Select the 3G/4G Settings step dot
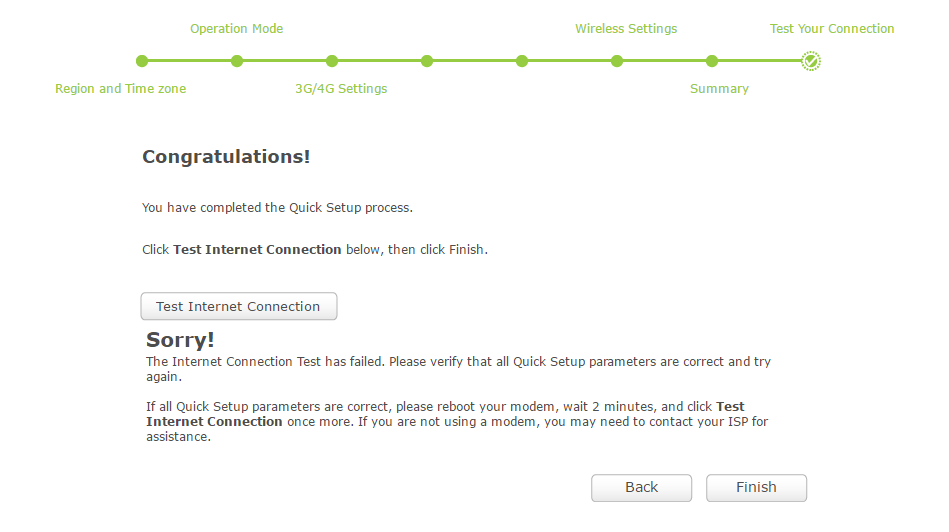 tap(332, 61)
